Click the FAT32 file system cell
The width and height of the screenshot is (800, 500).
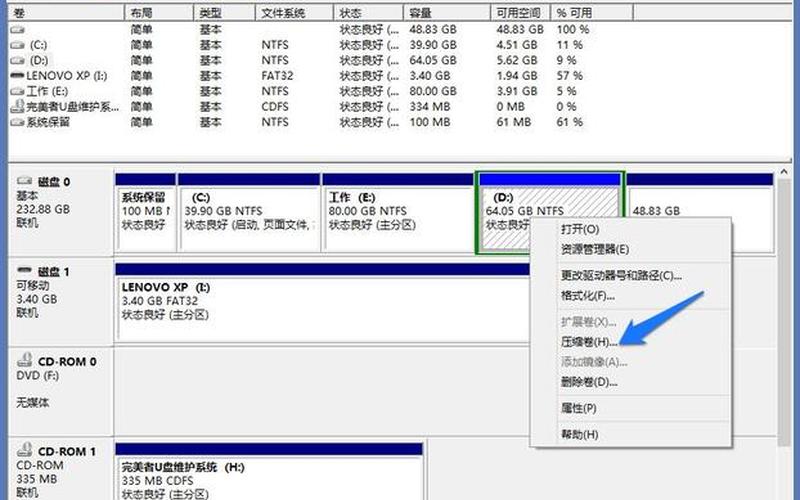click(277, 76)
